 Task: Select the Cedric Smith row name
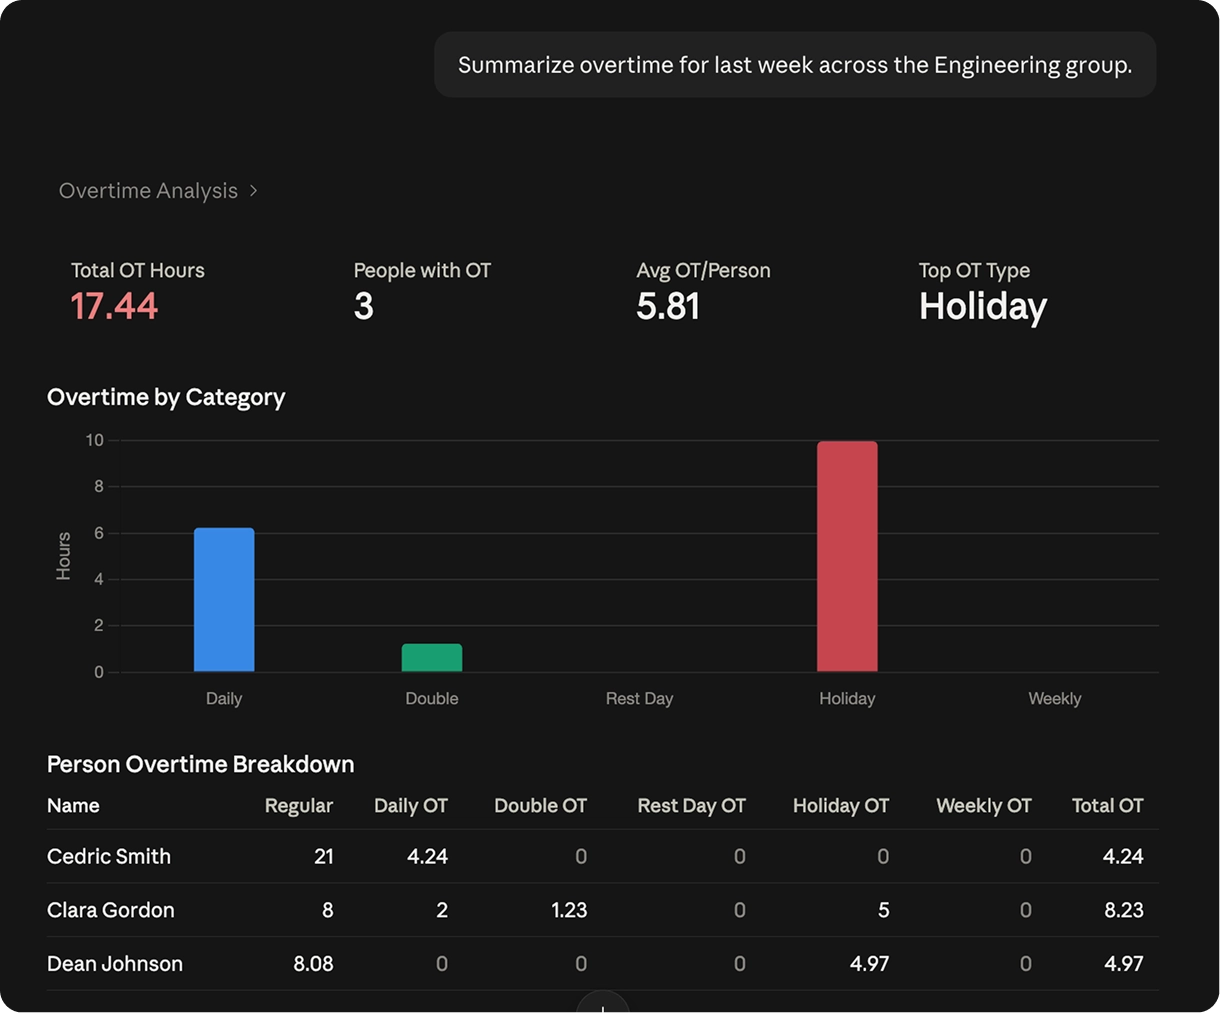coord(109,857)
